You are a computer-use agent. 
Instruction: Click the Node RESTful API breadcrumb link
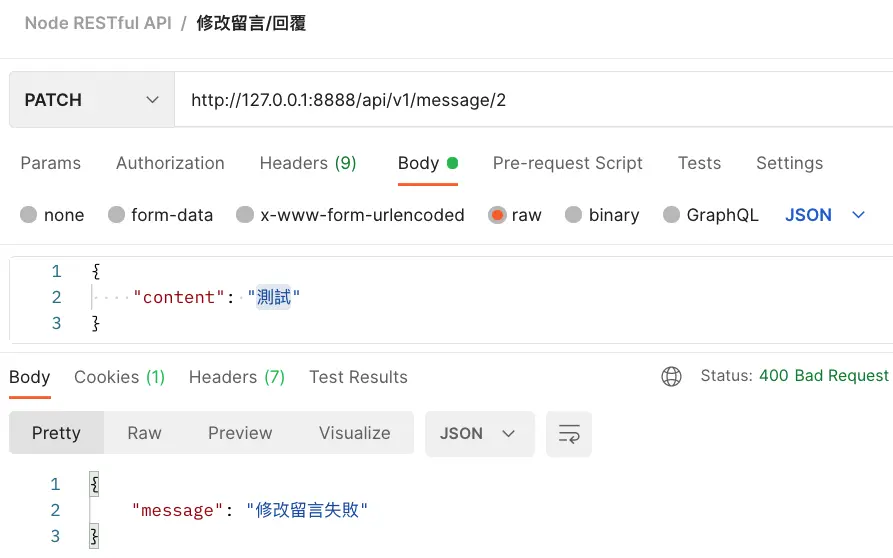pyautogui.click(x=98, y=23)
